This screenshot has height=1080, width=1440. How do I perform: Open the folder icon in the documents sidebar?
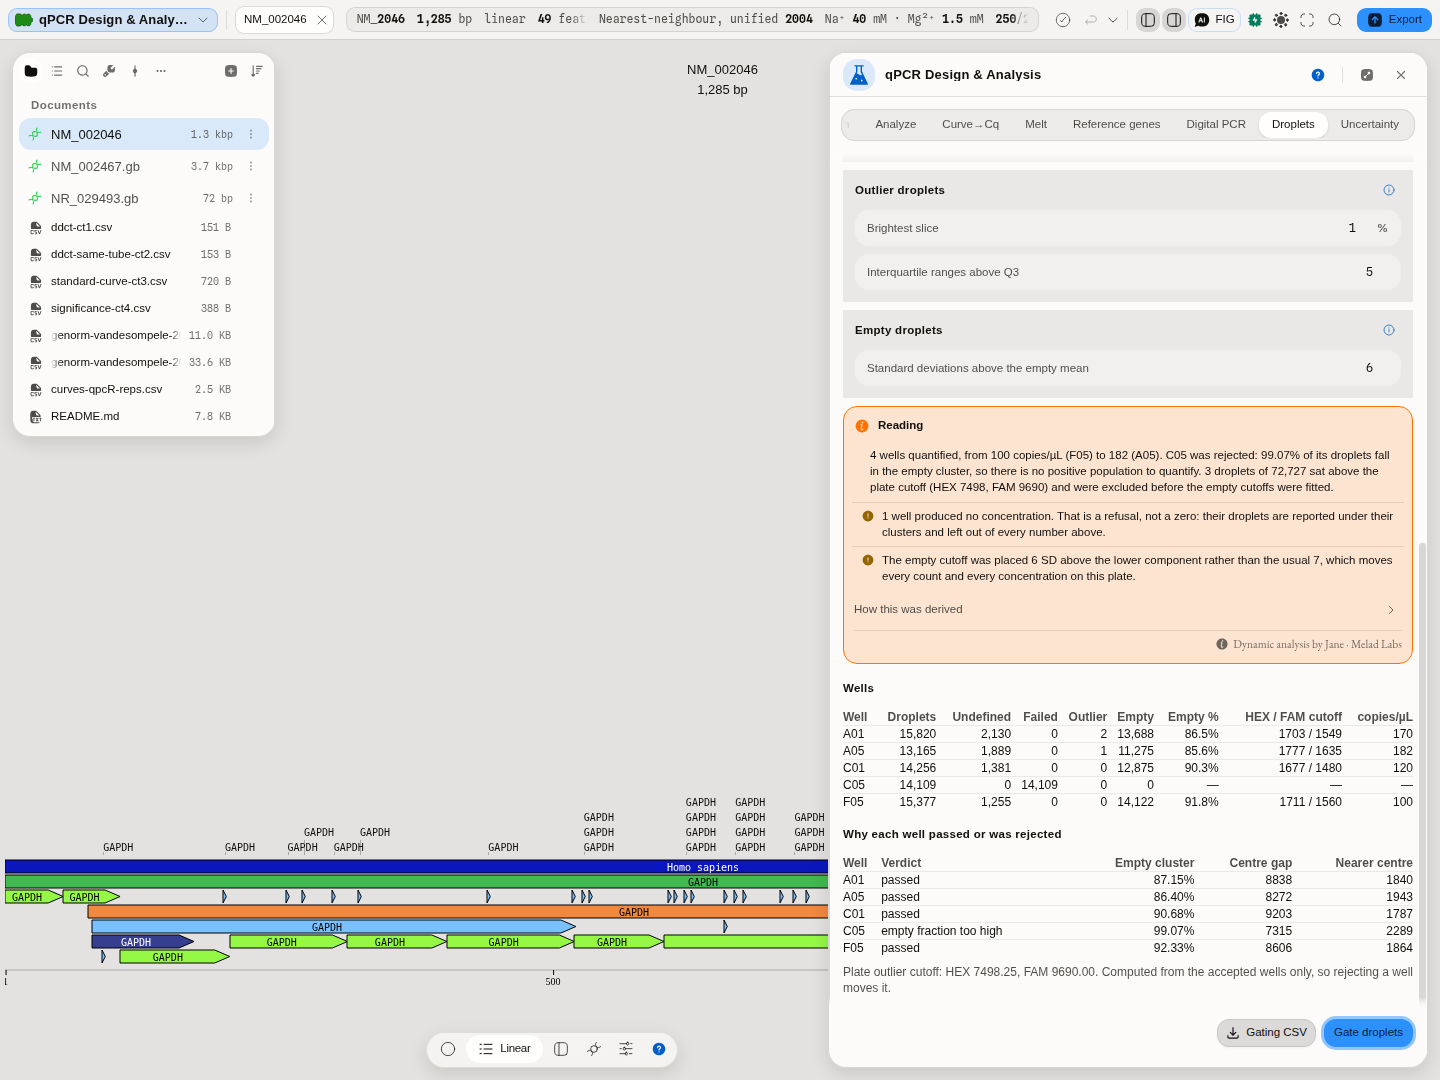pyautogui.click(x=31, y=71)
